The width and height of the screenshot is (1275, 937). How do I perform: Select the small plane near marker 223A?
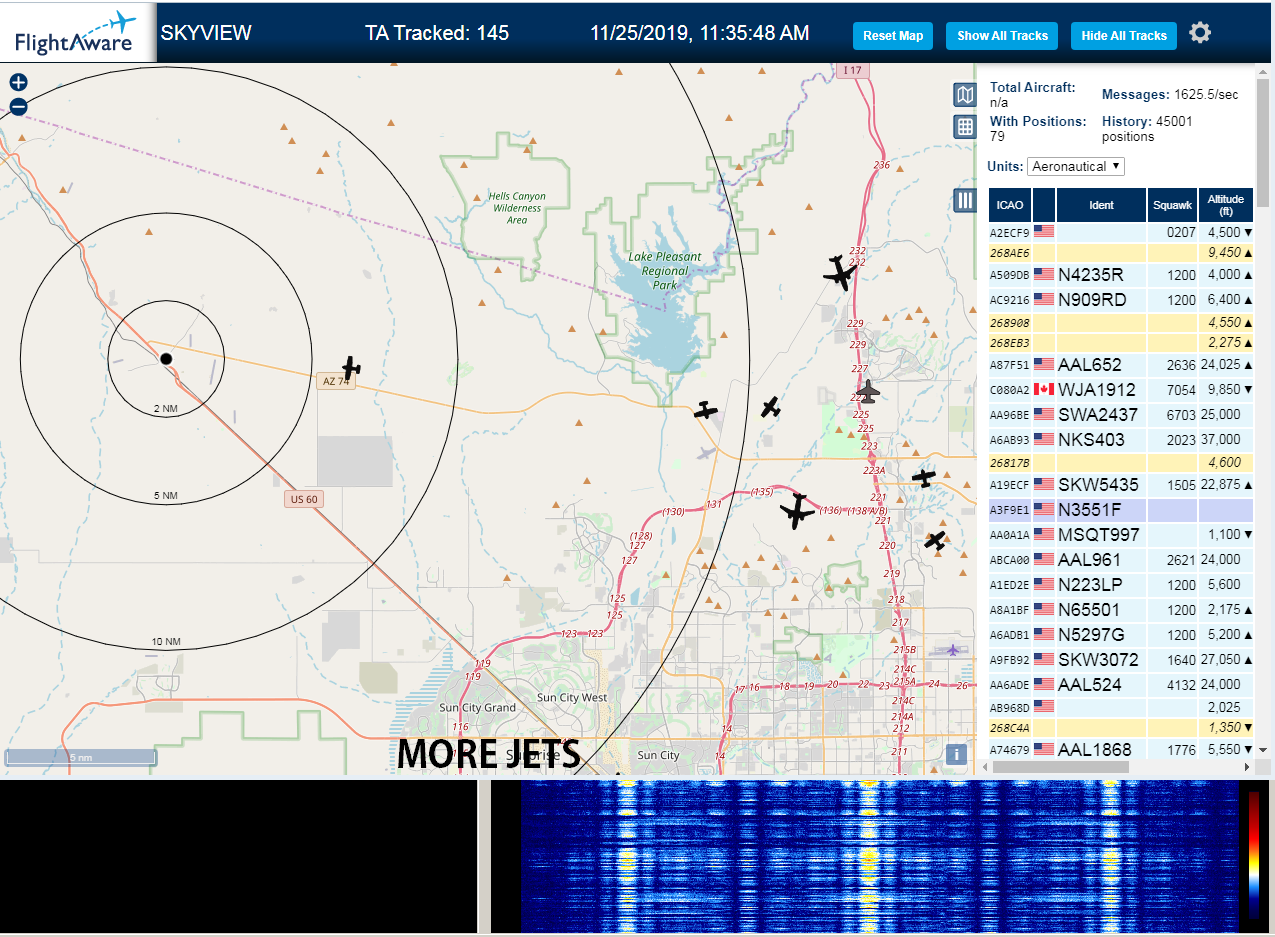click(924, 477)
